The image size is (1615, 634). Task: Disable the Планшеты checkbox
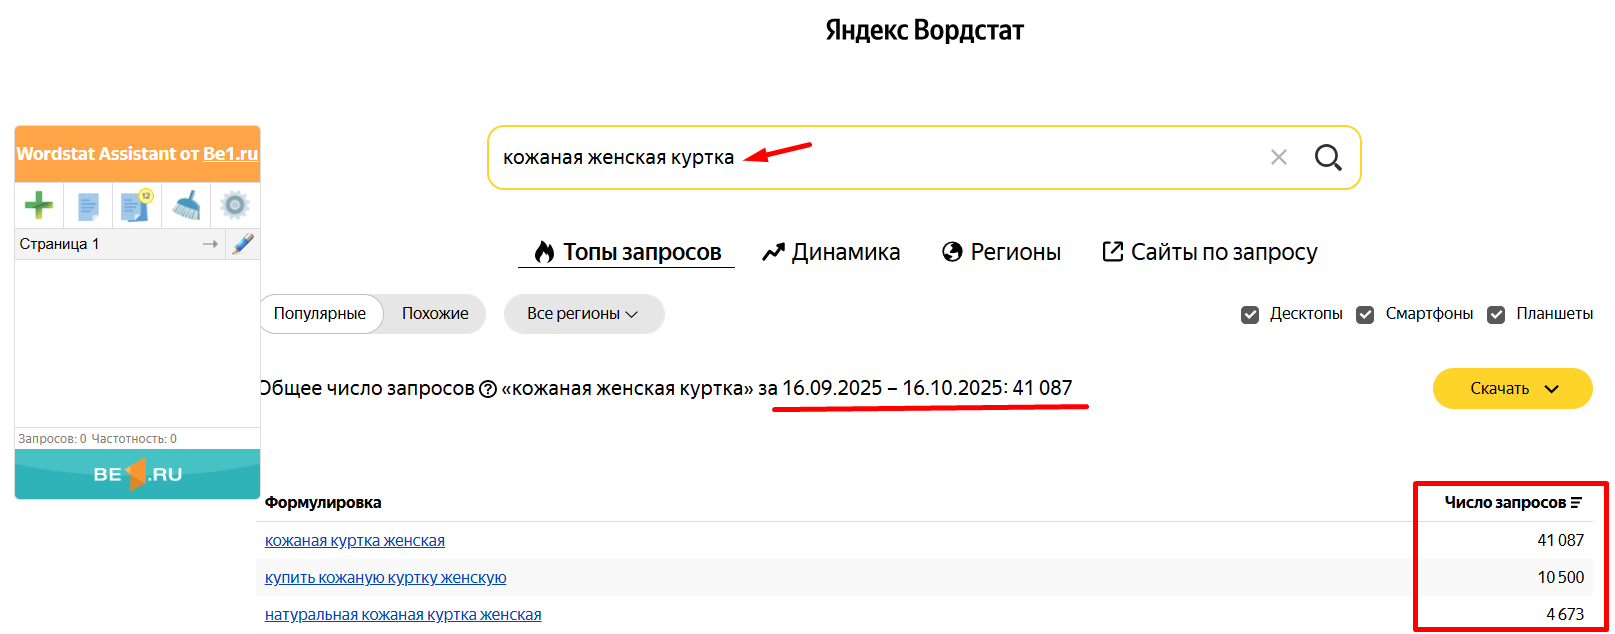point(1496,315)
